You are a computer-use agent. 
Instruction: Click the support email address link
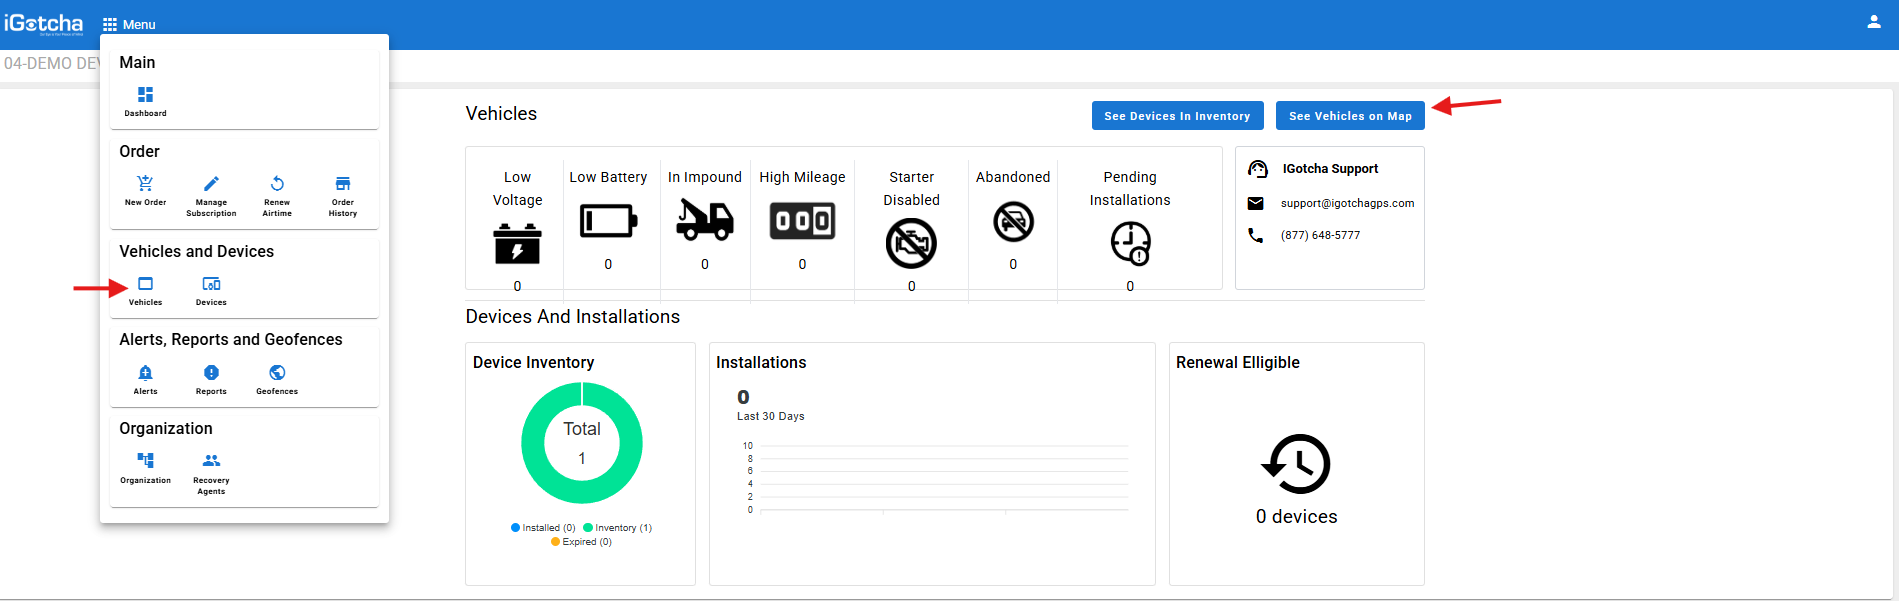1347,203
